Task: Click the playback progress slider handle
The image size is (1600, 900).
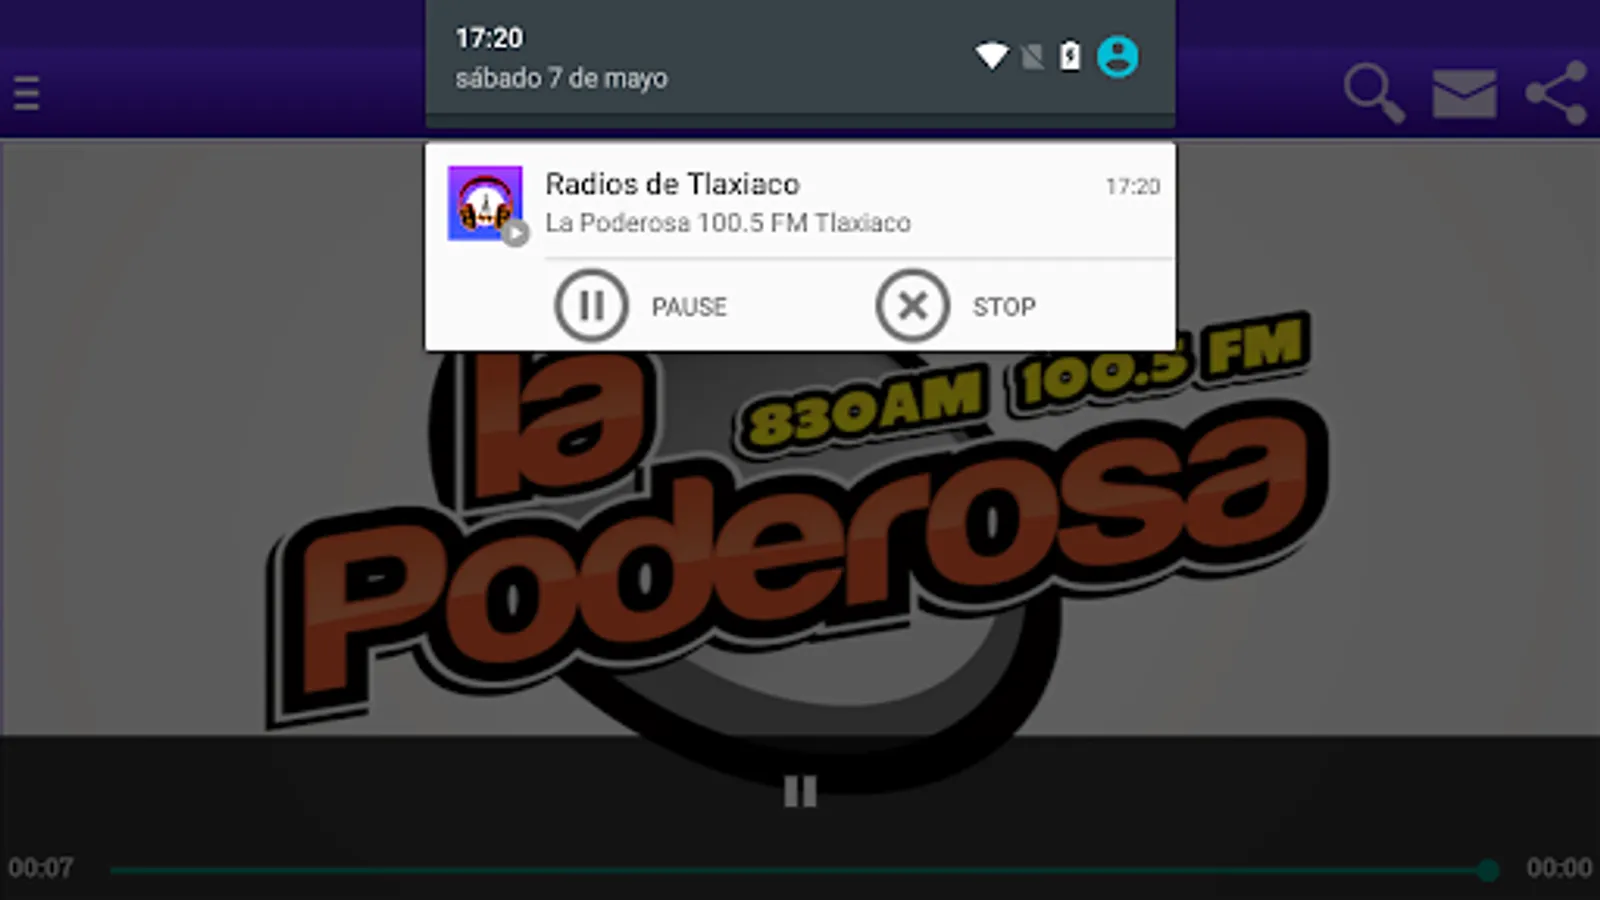Action: coord(1487,870)
